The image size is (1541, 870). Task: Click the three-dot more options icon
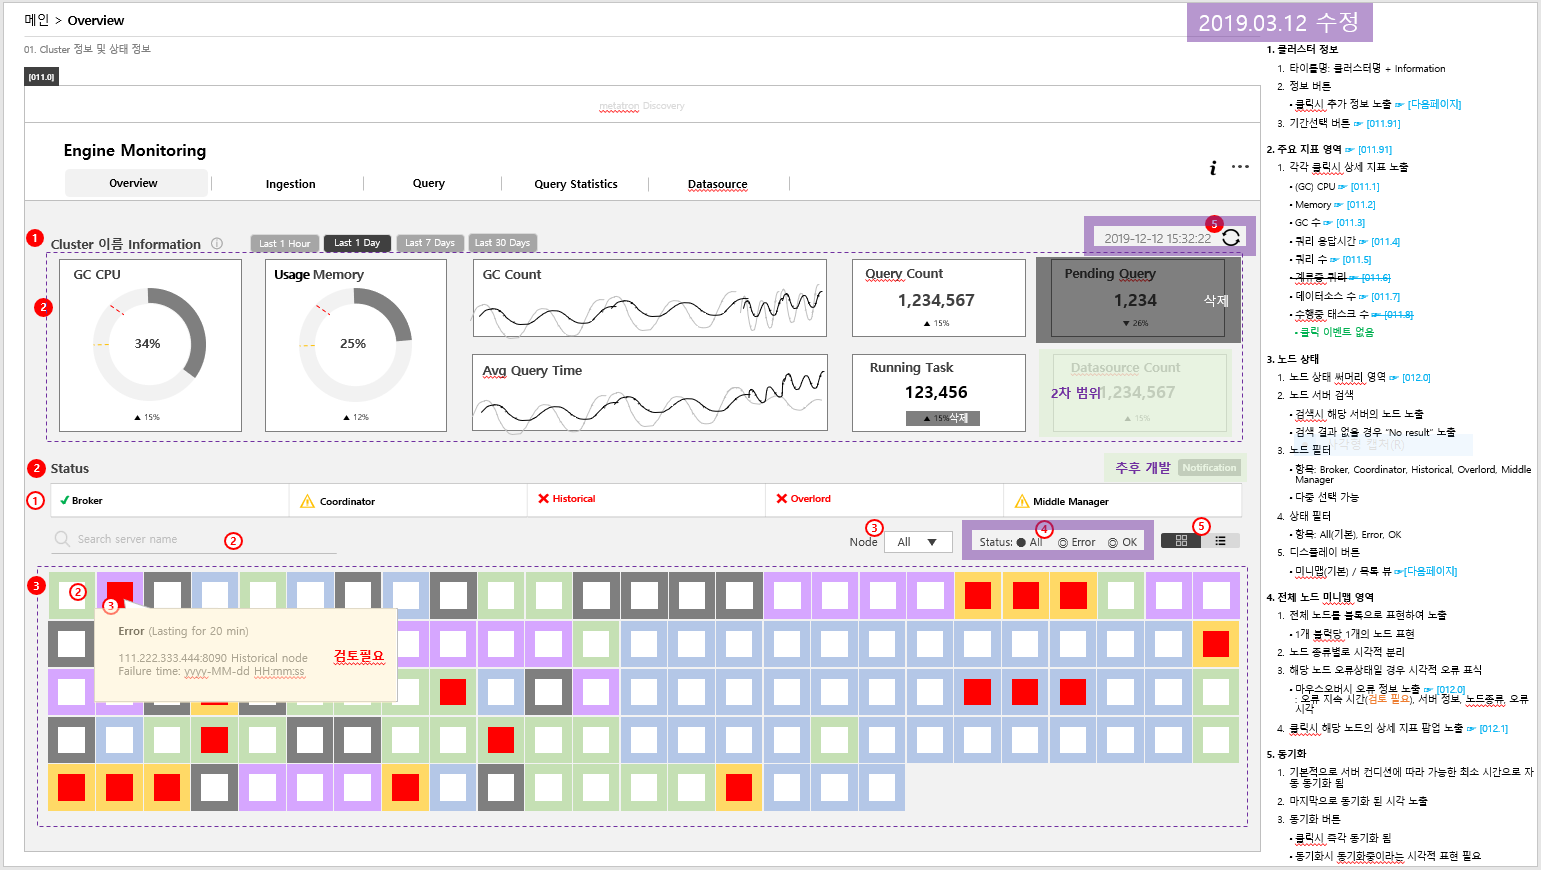pos(1240,167)
